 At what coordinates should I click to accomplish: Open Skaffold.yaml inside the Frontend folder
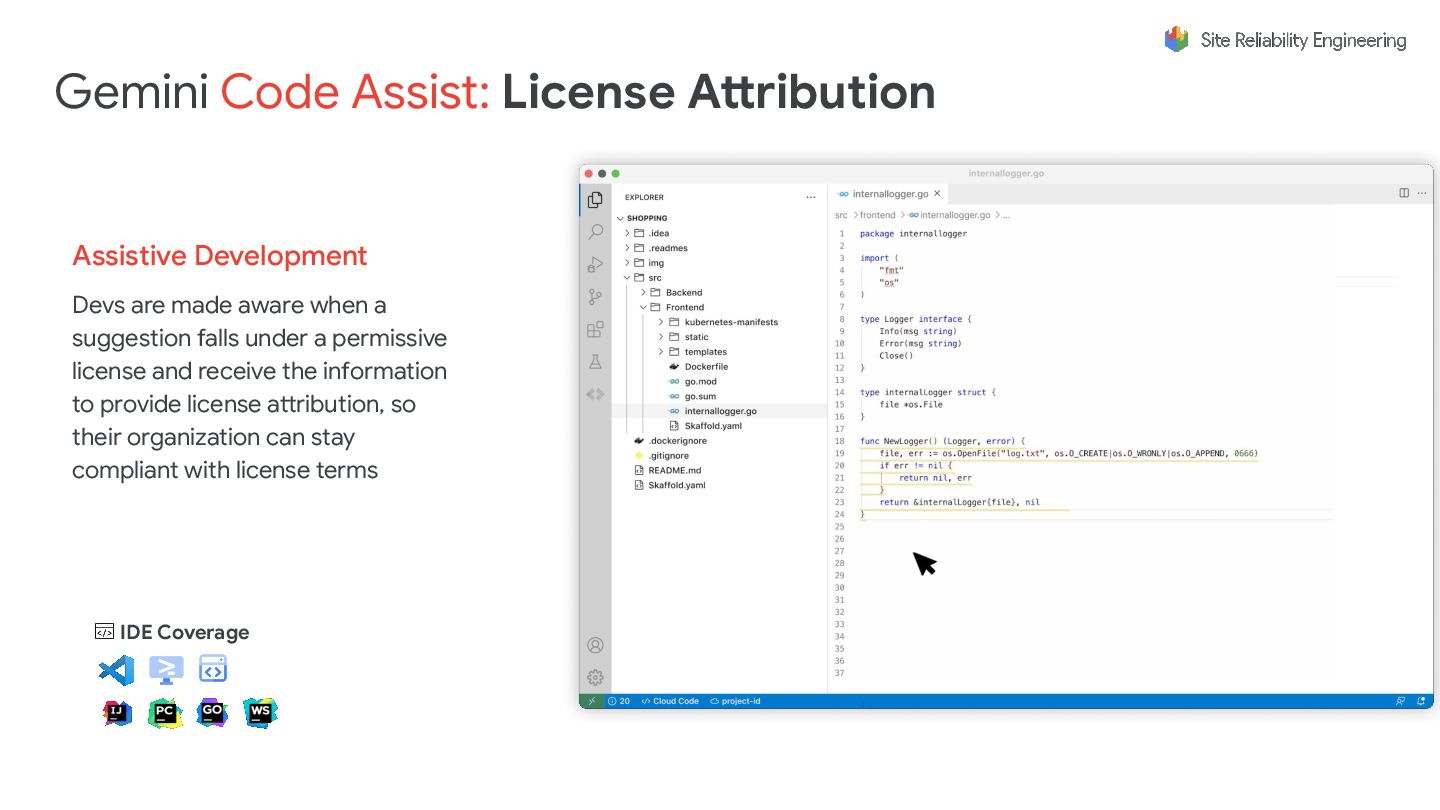(x=712, y=426)
